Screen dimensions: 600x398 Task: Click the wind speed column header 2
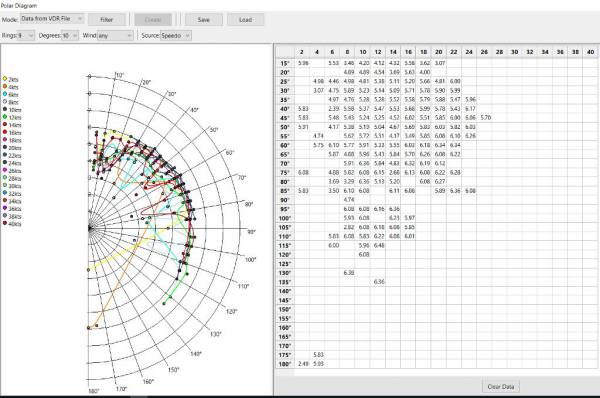pyautogui.click(x=302, y=52)
